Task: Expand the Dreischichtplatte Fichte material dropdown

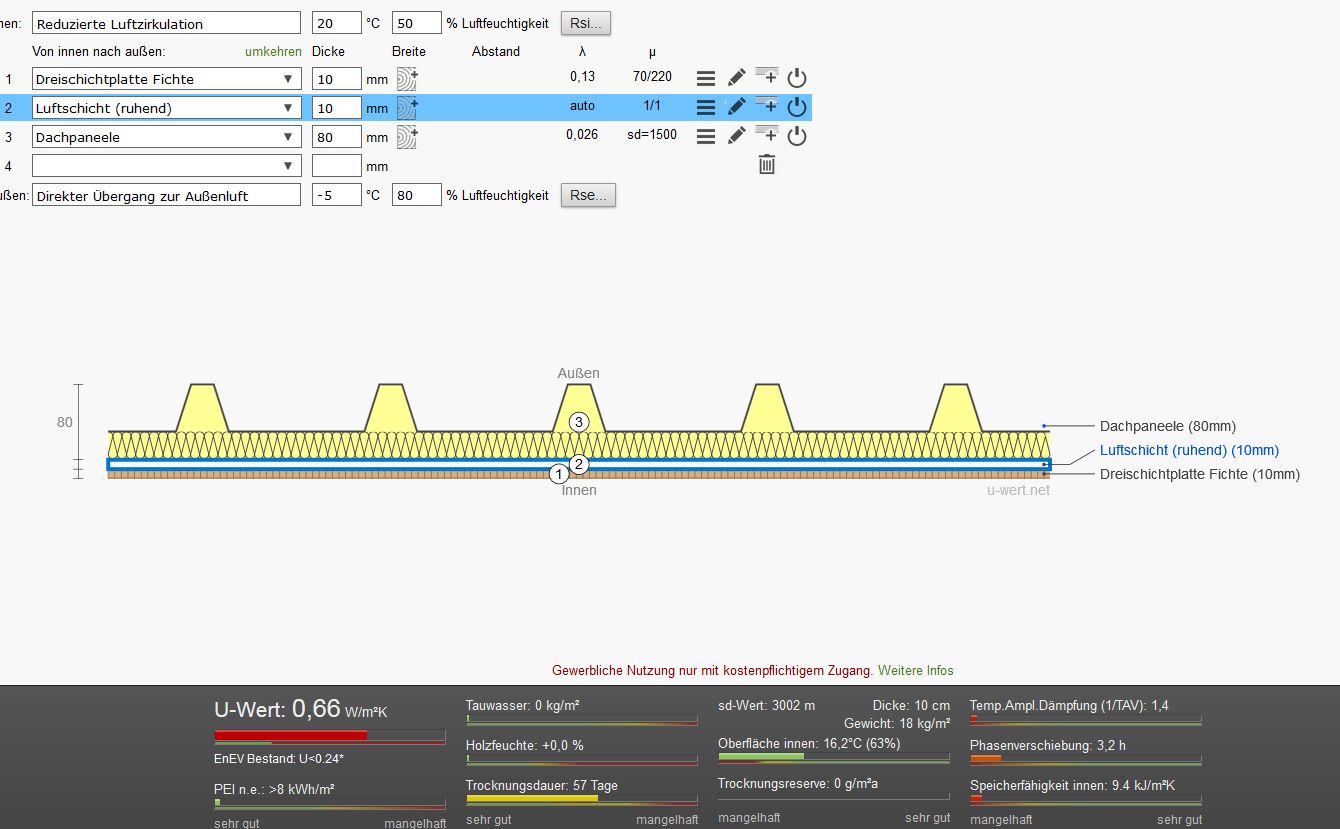Action: (287, 79)
